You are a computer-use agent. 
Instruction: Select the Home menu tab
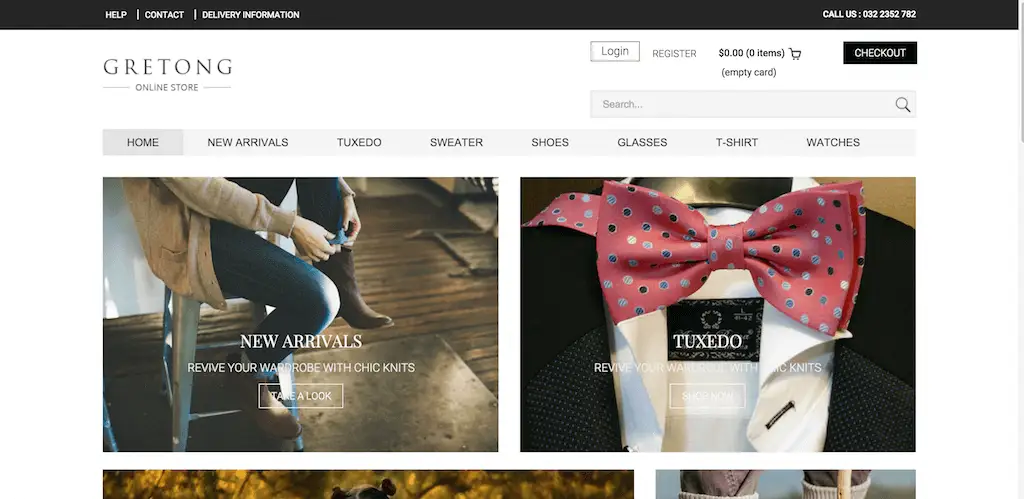click(143, 143)
